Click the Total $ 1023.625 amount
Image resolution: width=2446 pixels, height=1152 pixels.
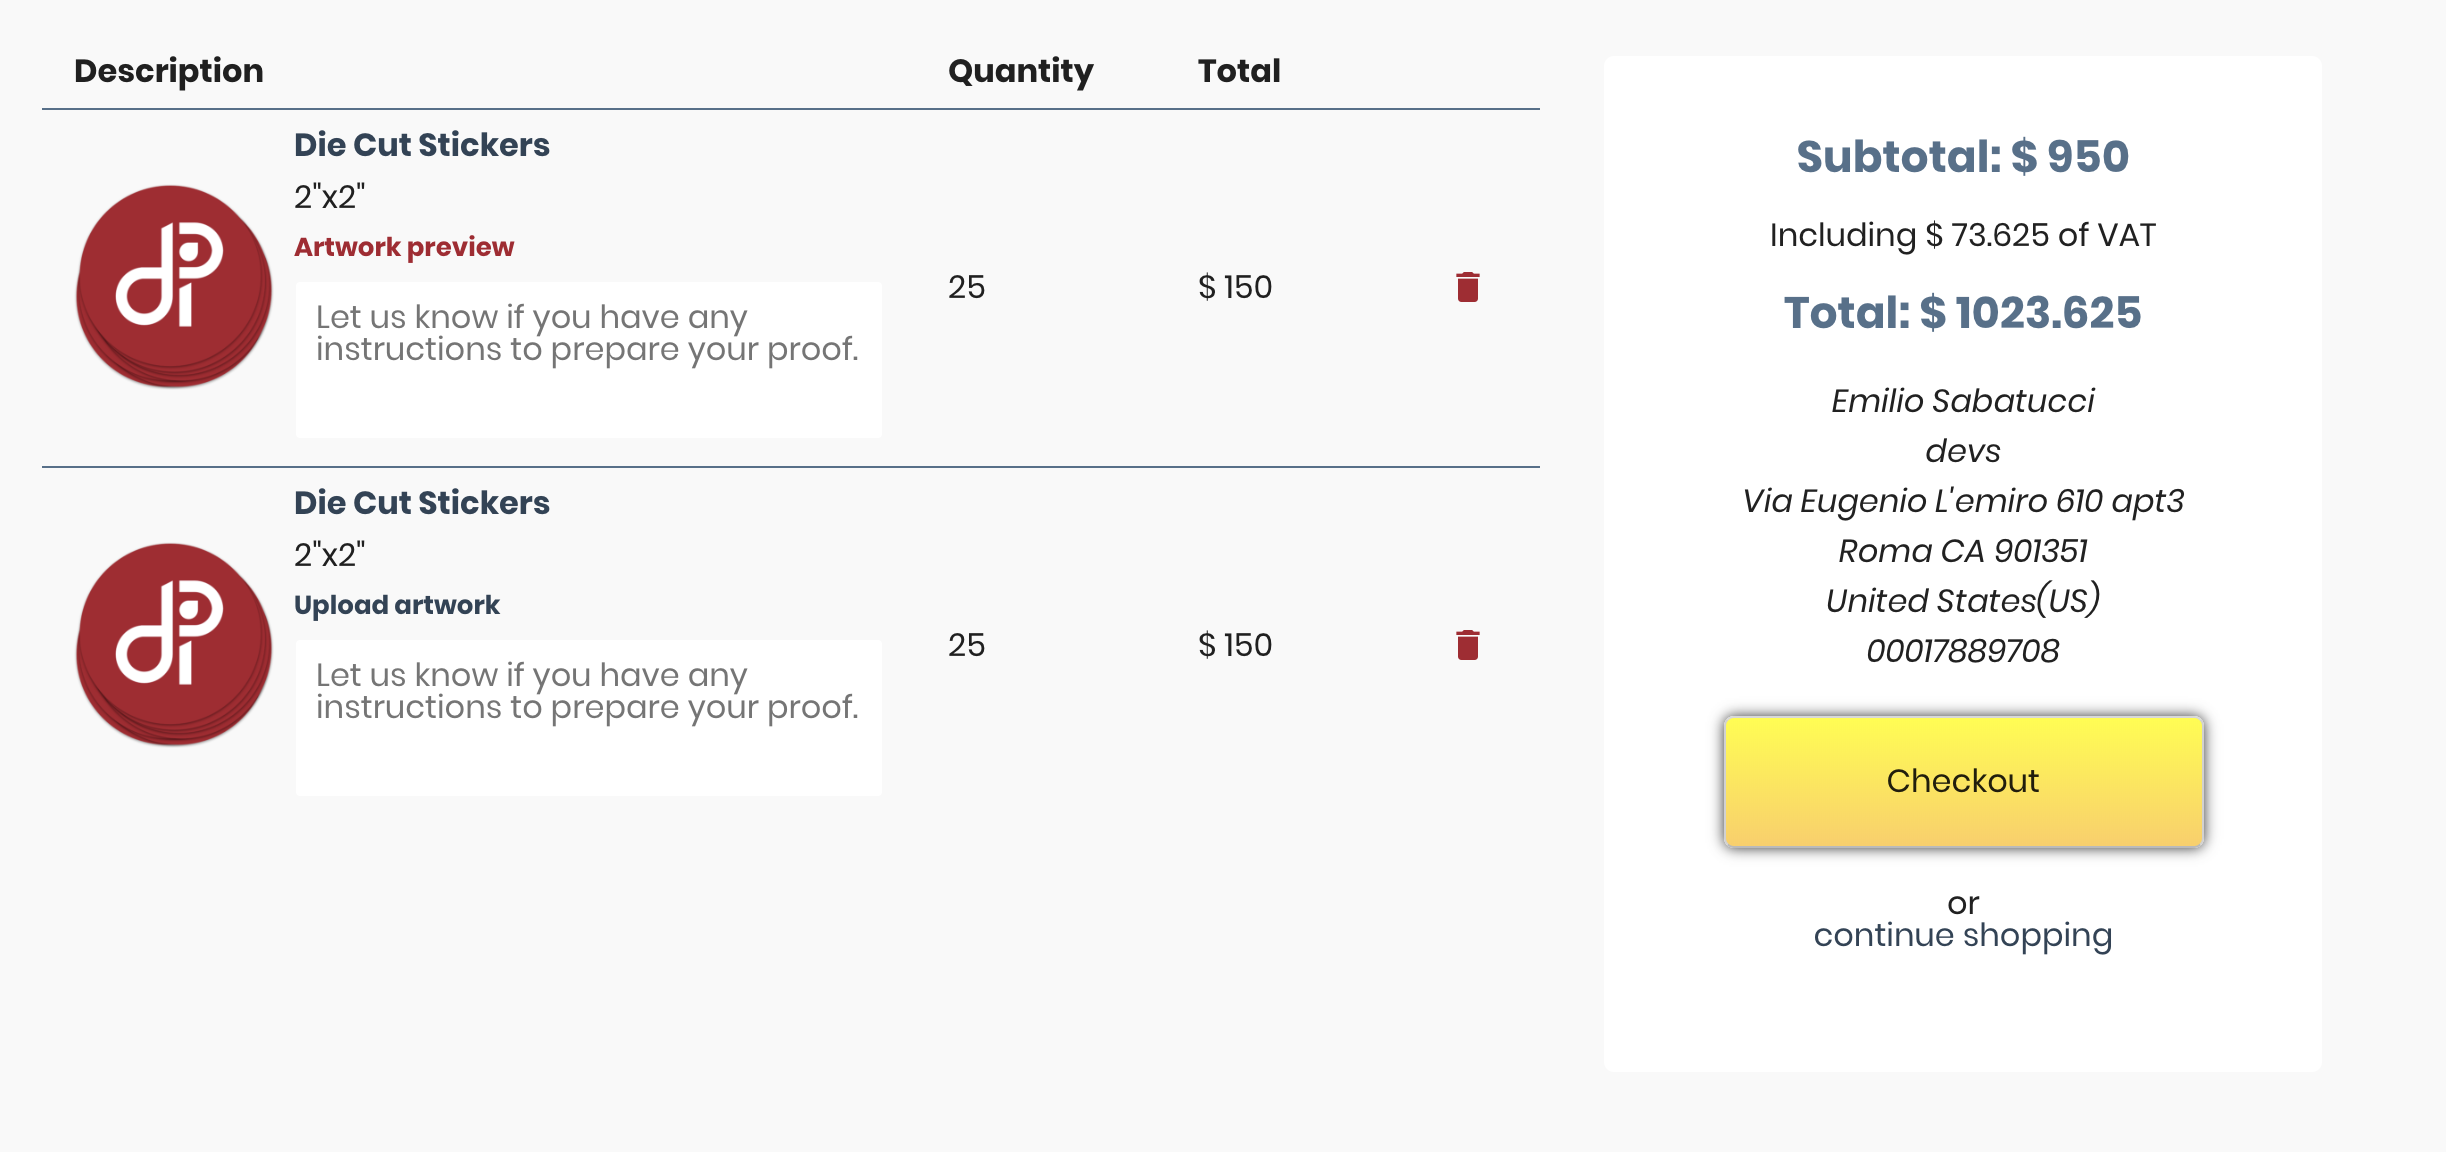pos(1962,313)
